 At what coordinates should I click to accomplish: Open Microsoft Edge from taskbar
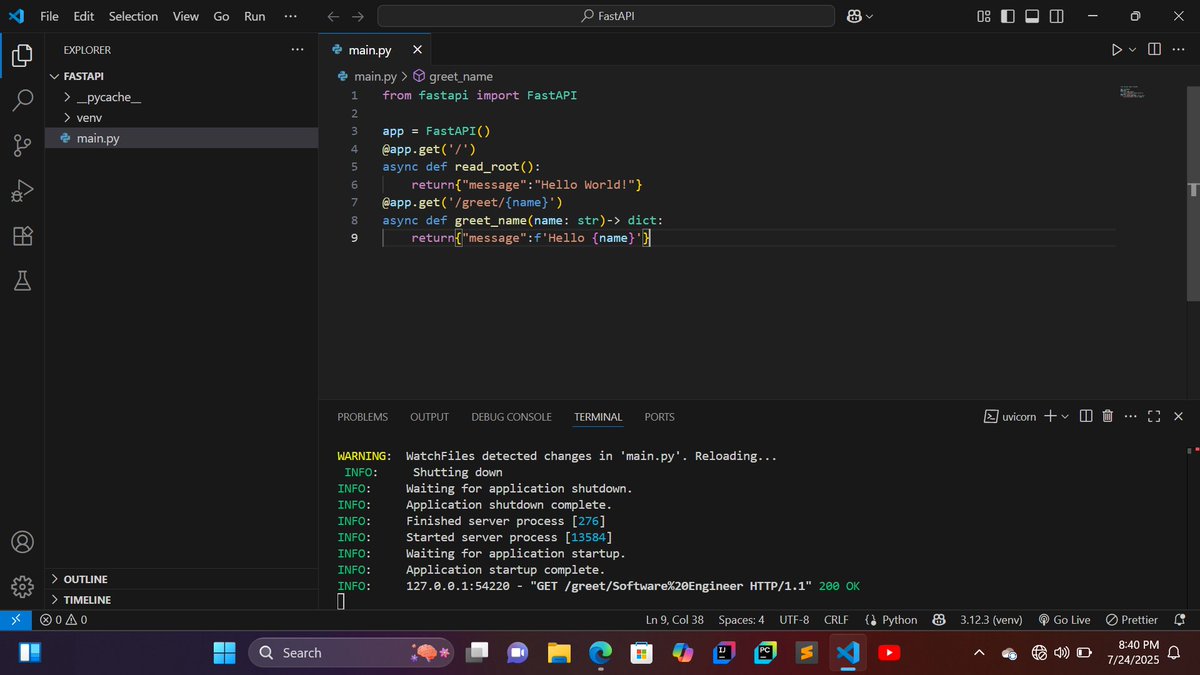click(599, 652)
